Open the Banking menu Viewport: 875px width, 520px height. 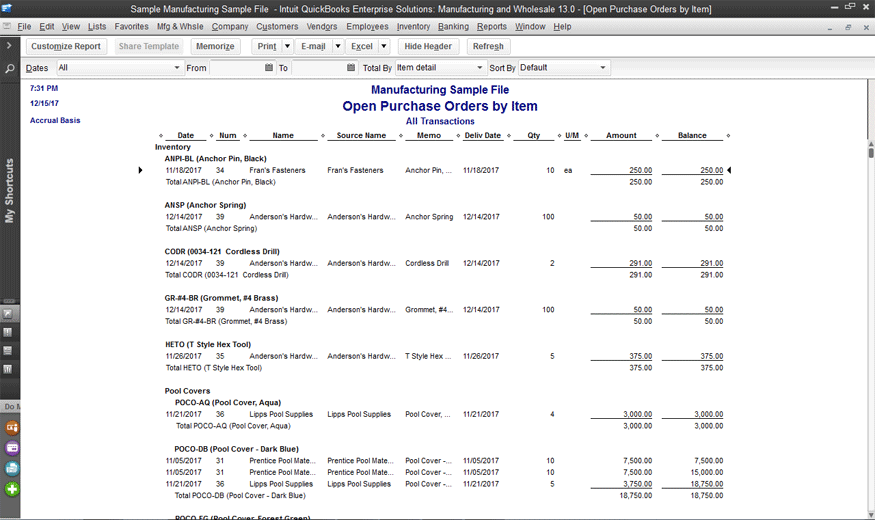pos(453,26)
